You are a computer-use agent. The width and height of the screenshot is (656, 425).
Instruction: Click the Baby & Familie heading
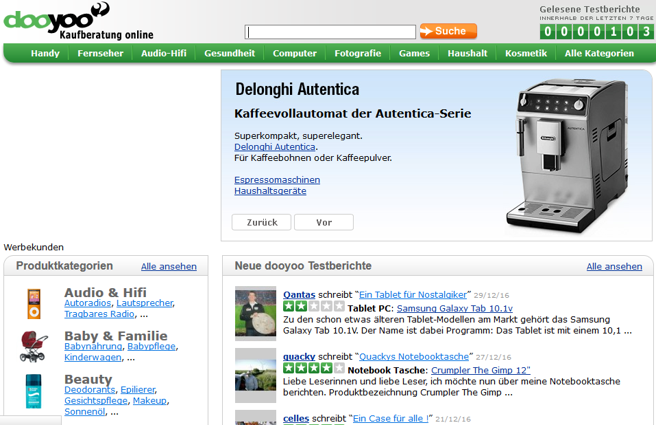[x=116, y=335]
